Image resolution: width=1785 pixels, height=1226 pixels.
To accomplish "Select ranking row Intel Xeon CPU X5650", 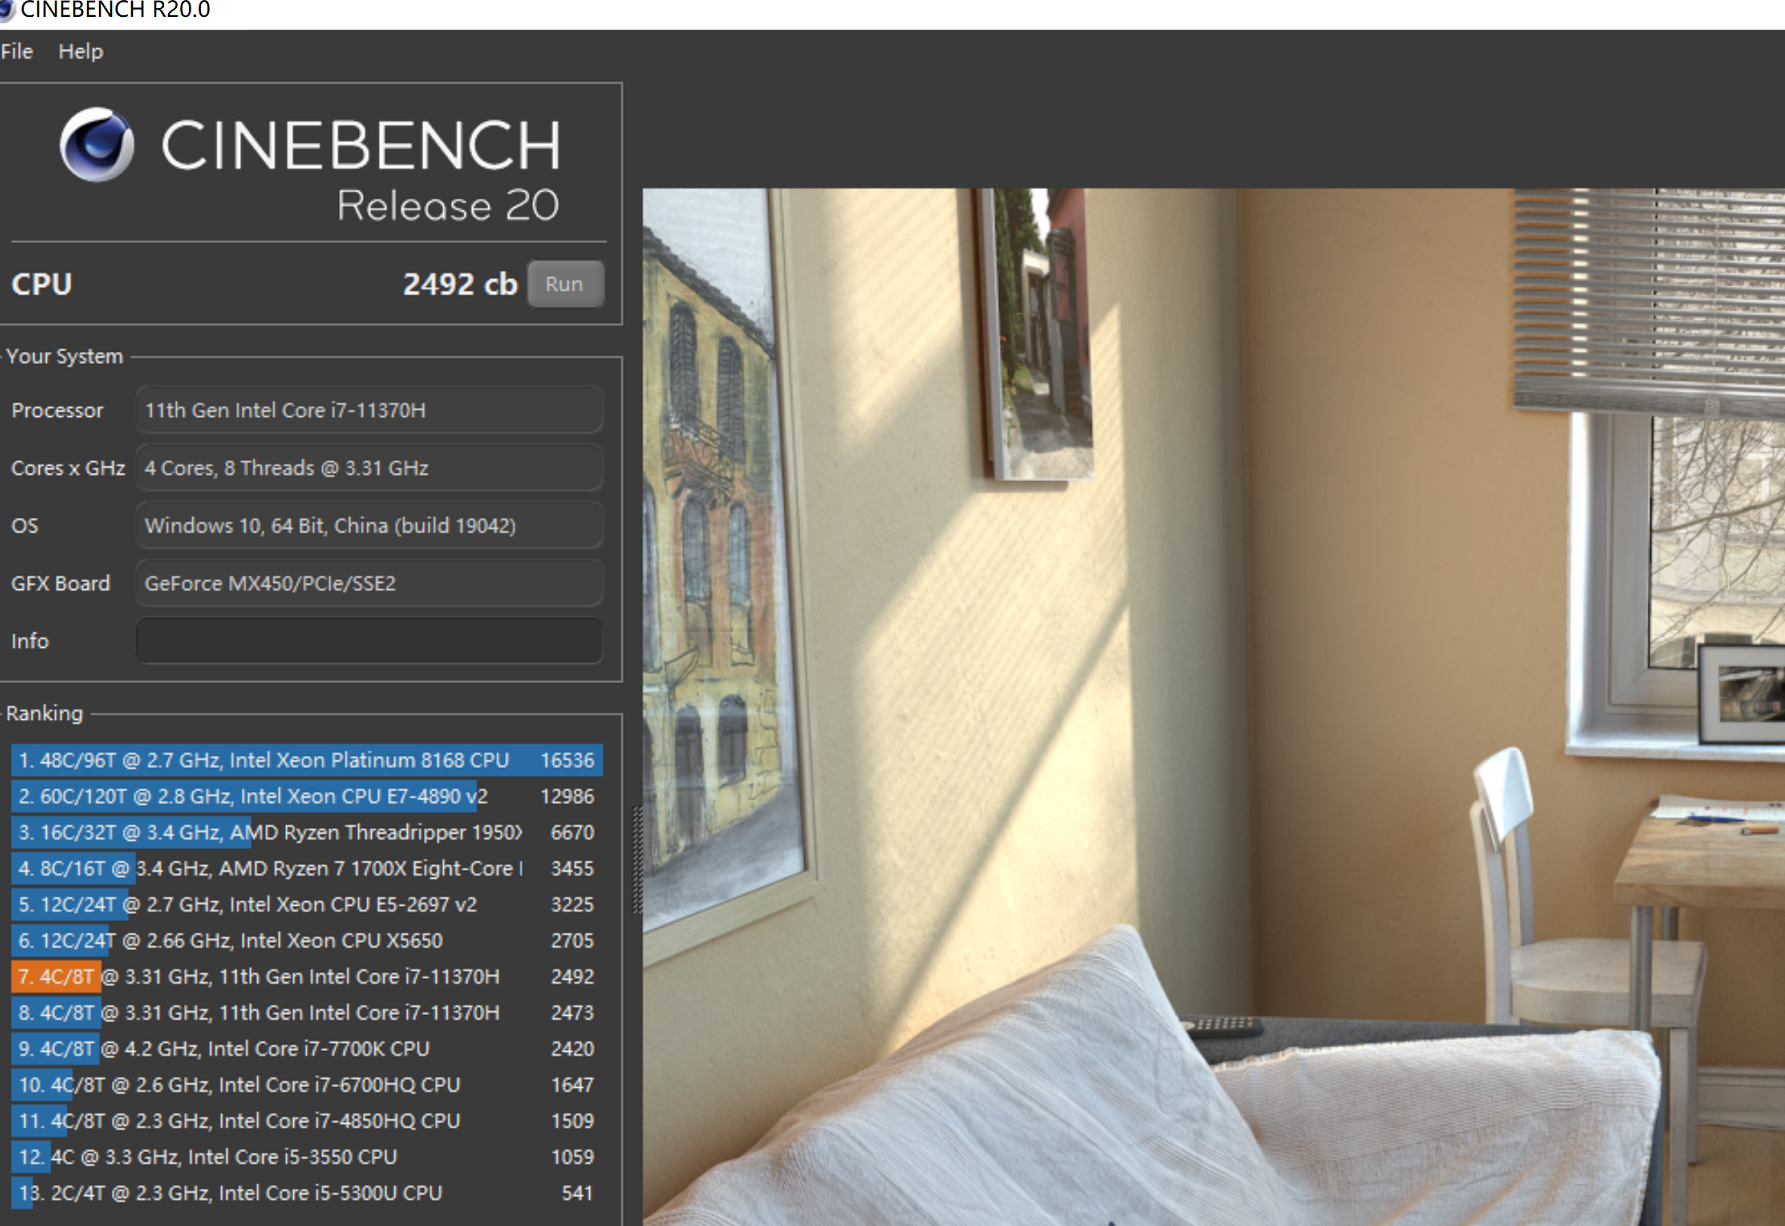I will pos(307,940).
